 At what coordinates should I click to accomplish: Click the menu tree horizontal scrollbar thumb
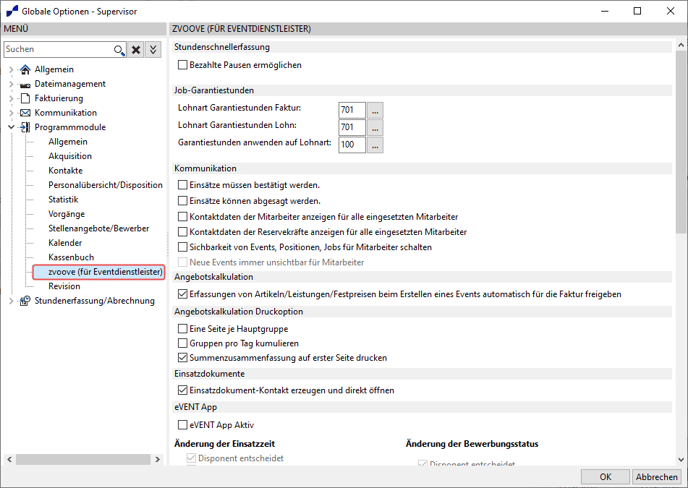[x=83, y=459]
